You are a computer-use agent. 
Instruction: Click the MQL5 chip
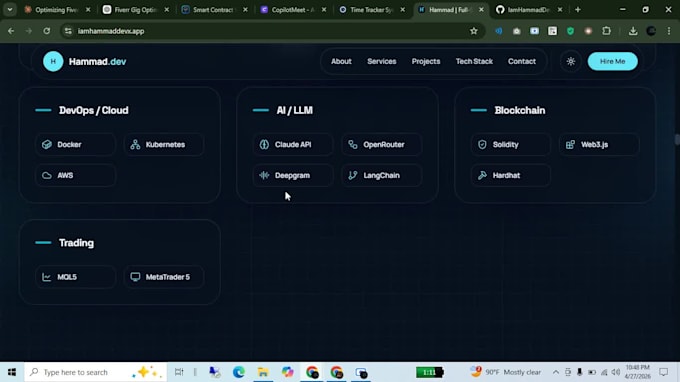pyautogui.click(x=75, y=277)
